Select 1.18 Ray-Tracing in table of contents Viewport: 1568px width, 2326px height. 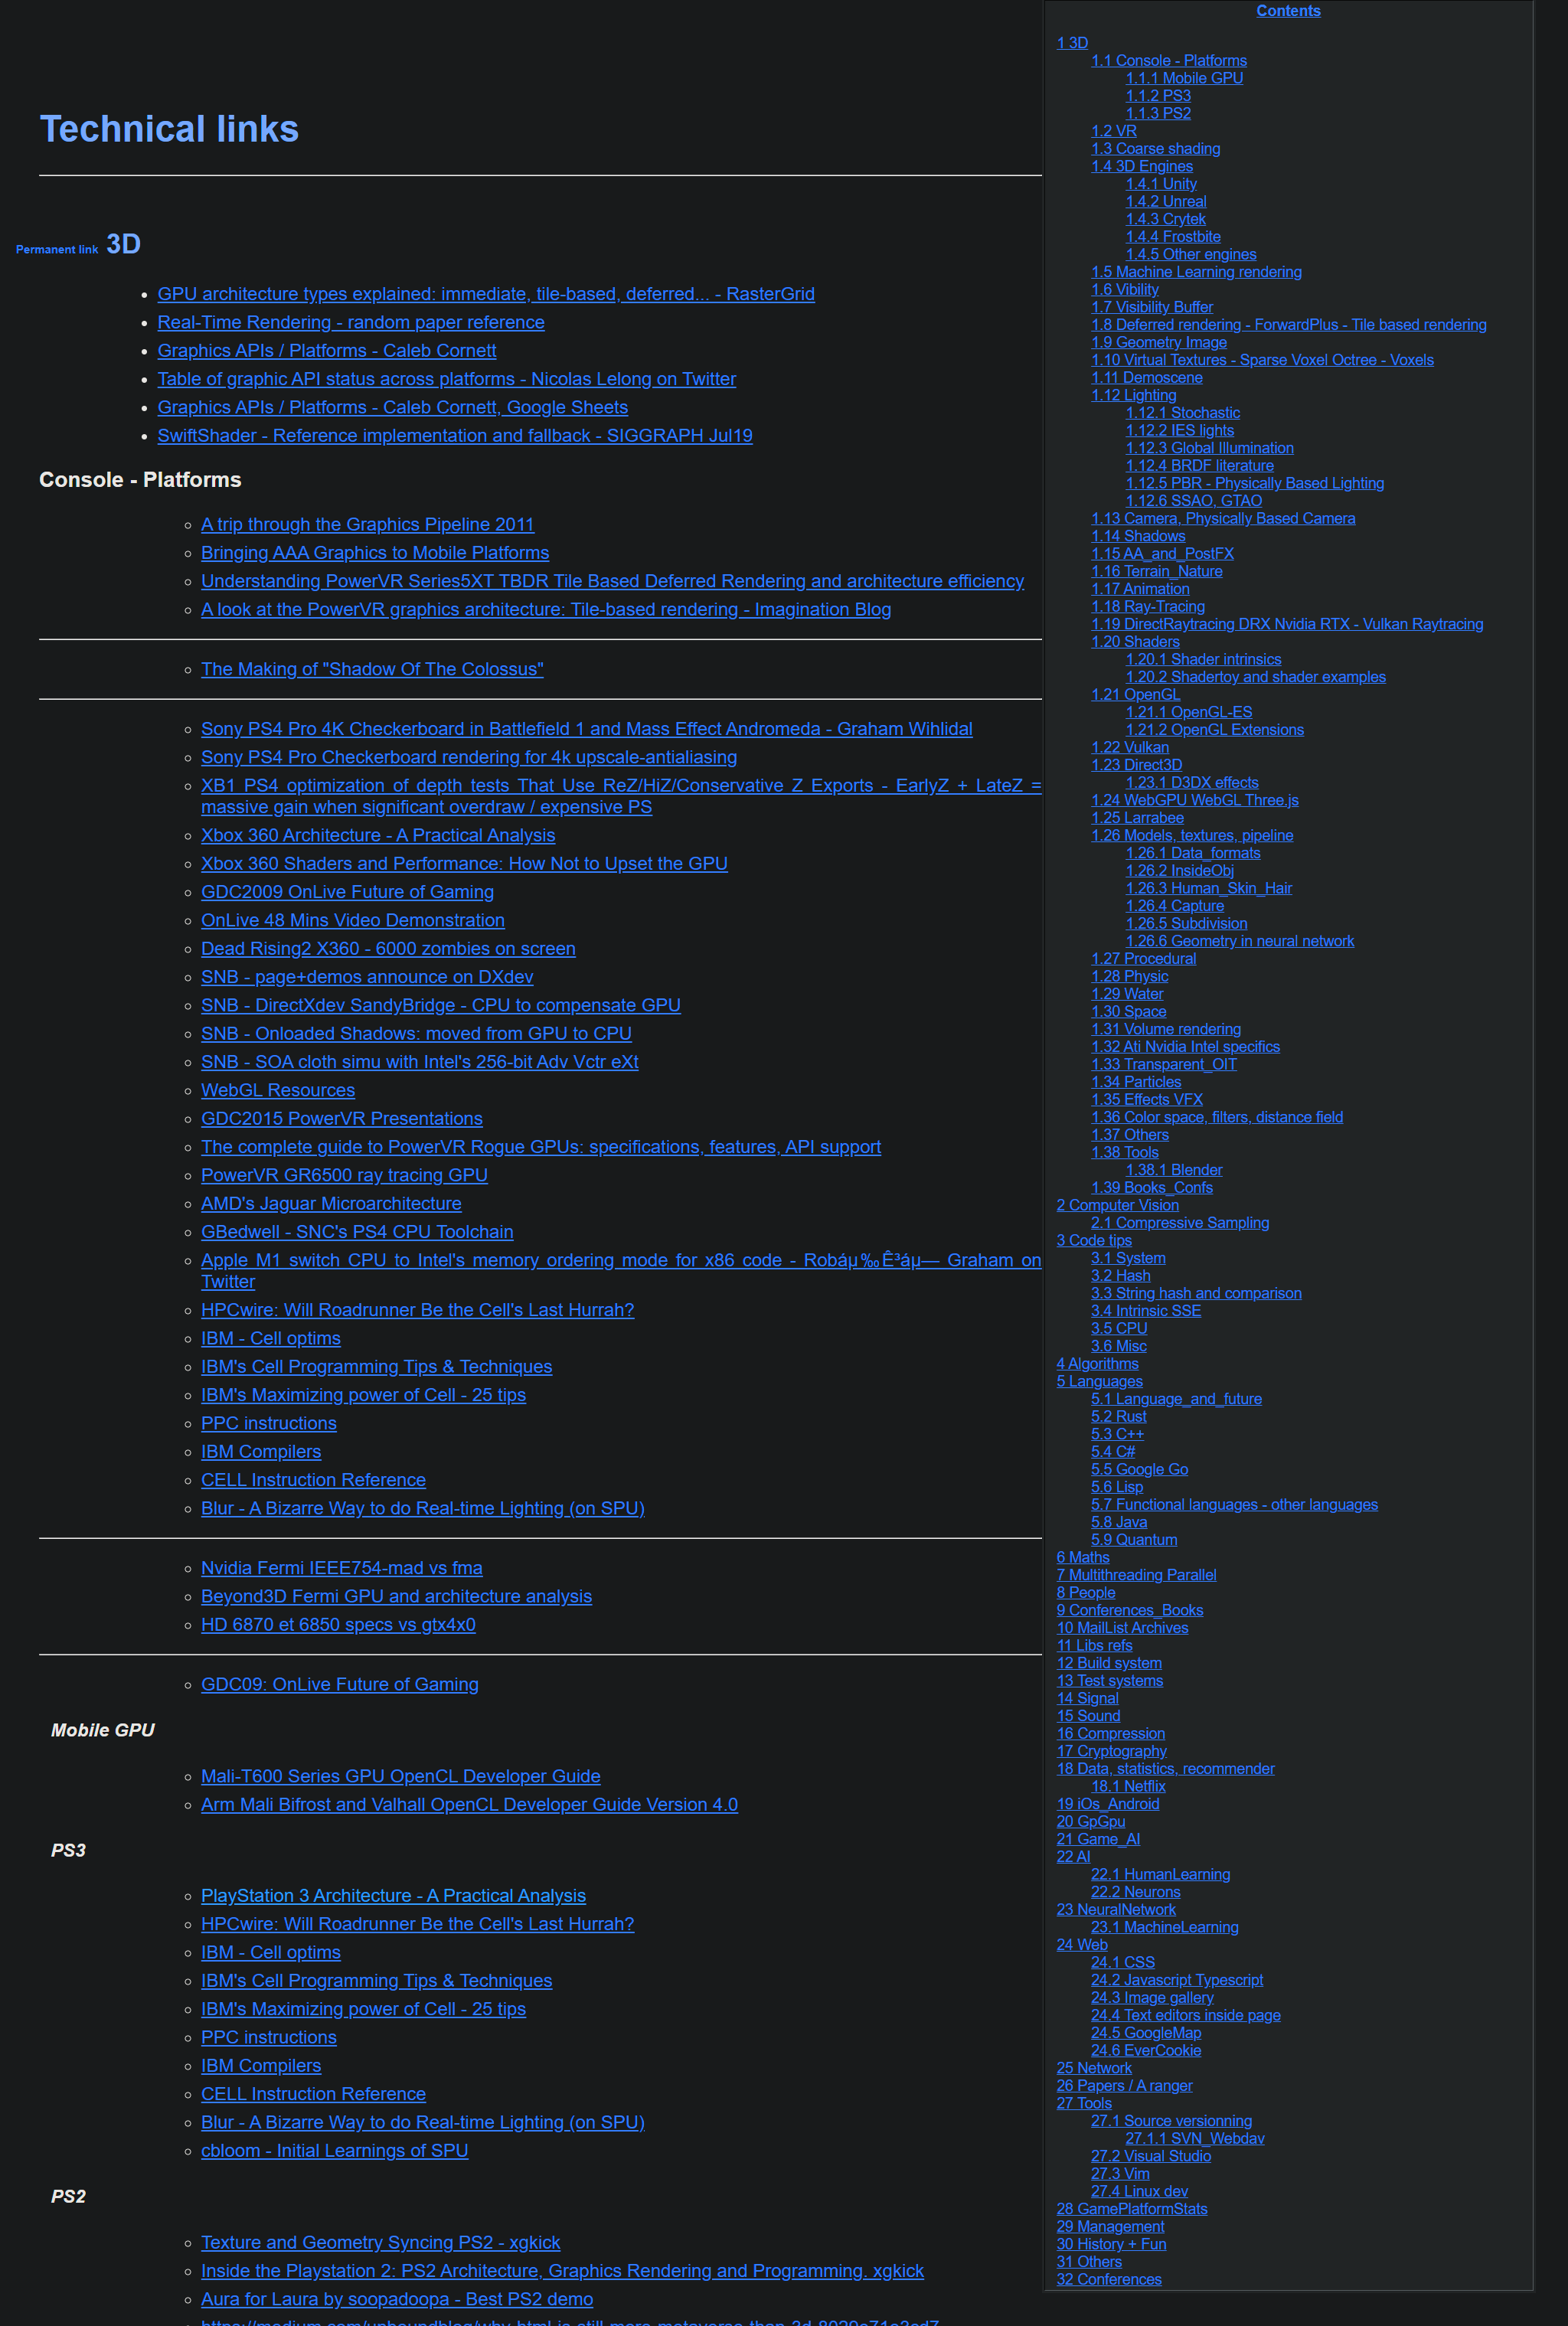point(1147,607)
